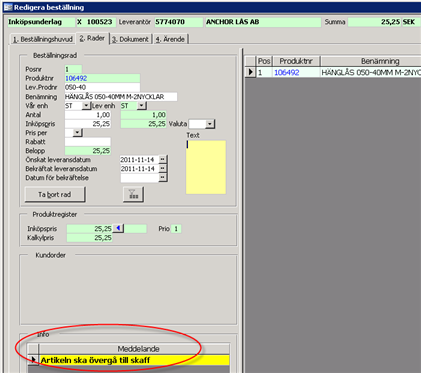Switch to the 1. Beställningshuvud tab

42,39
